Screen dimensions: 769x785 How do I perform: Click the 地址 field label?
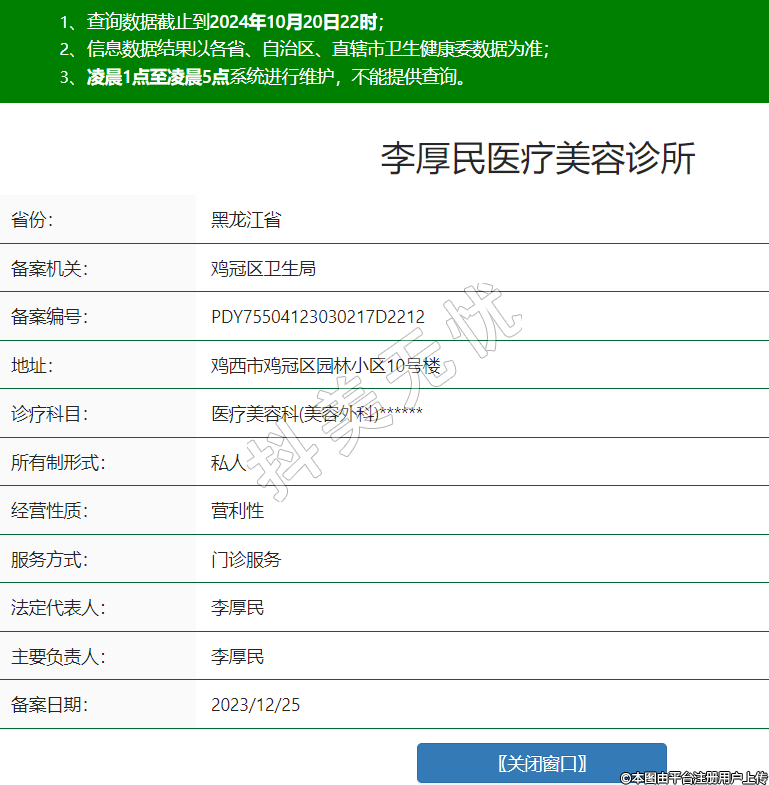click(x=31, y=365)
